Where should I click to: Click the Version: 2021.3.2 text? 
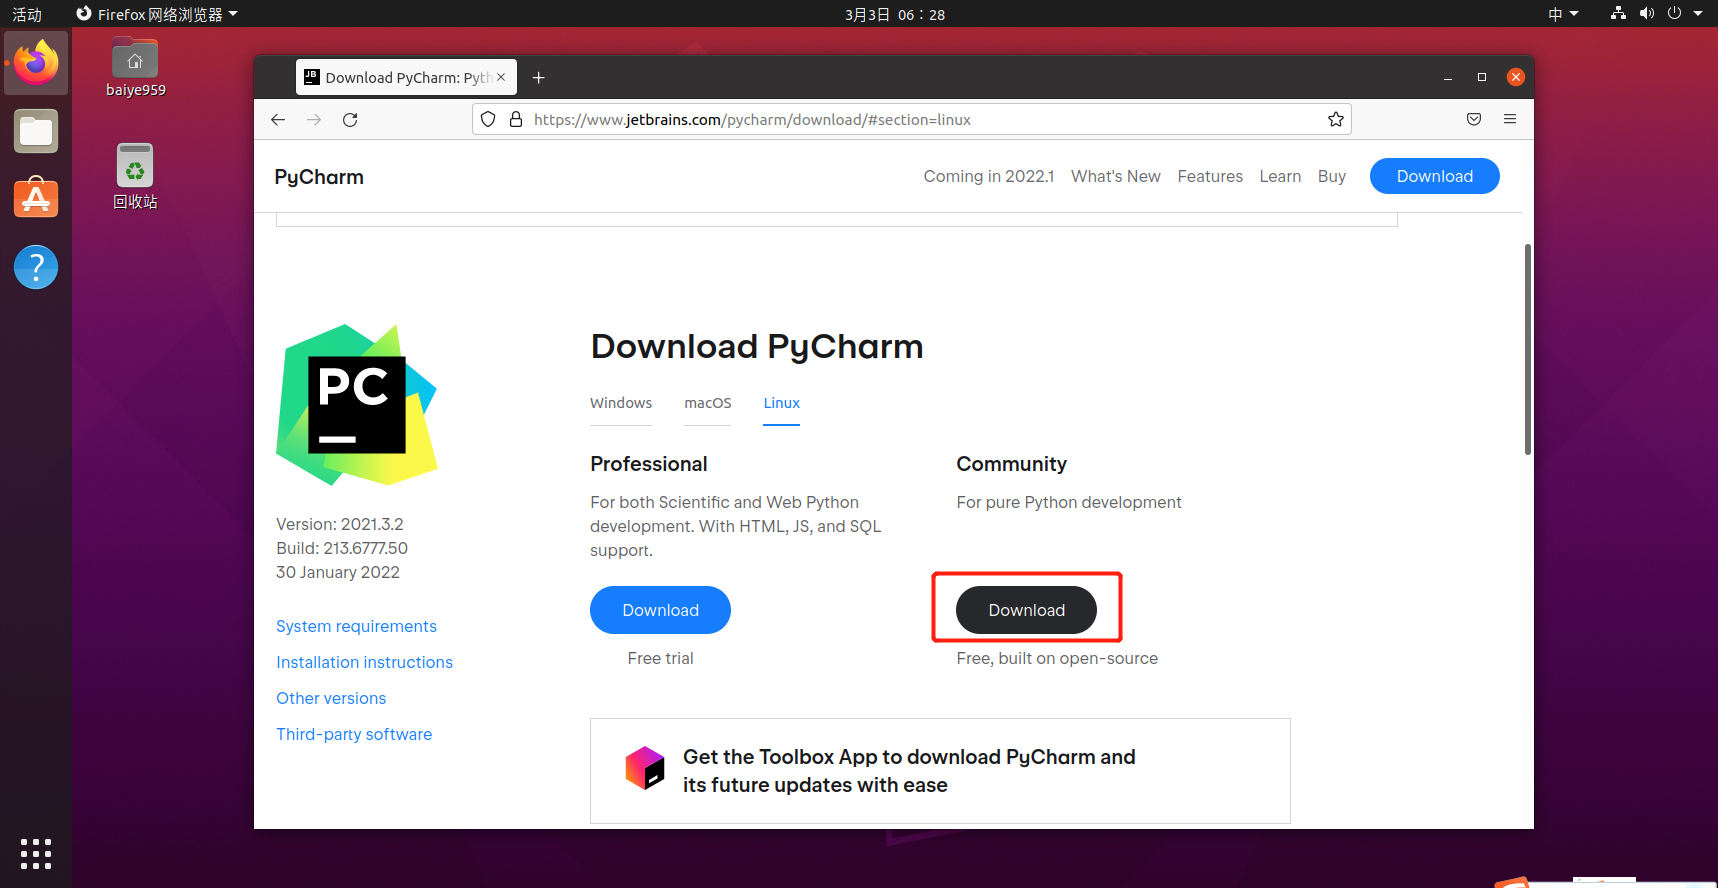(340, 524)
